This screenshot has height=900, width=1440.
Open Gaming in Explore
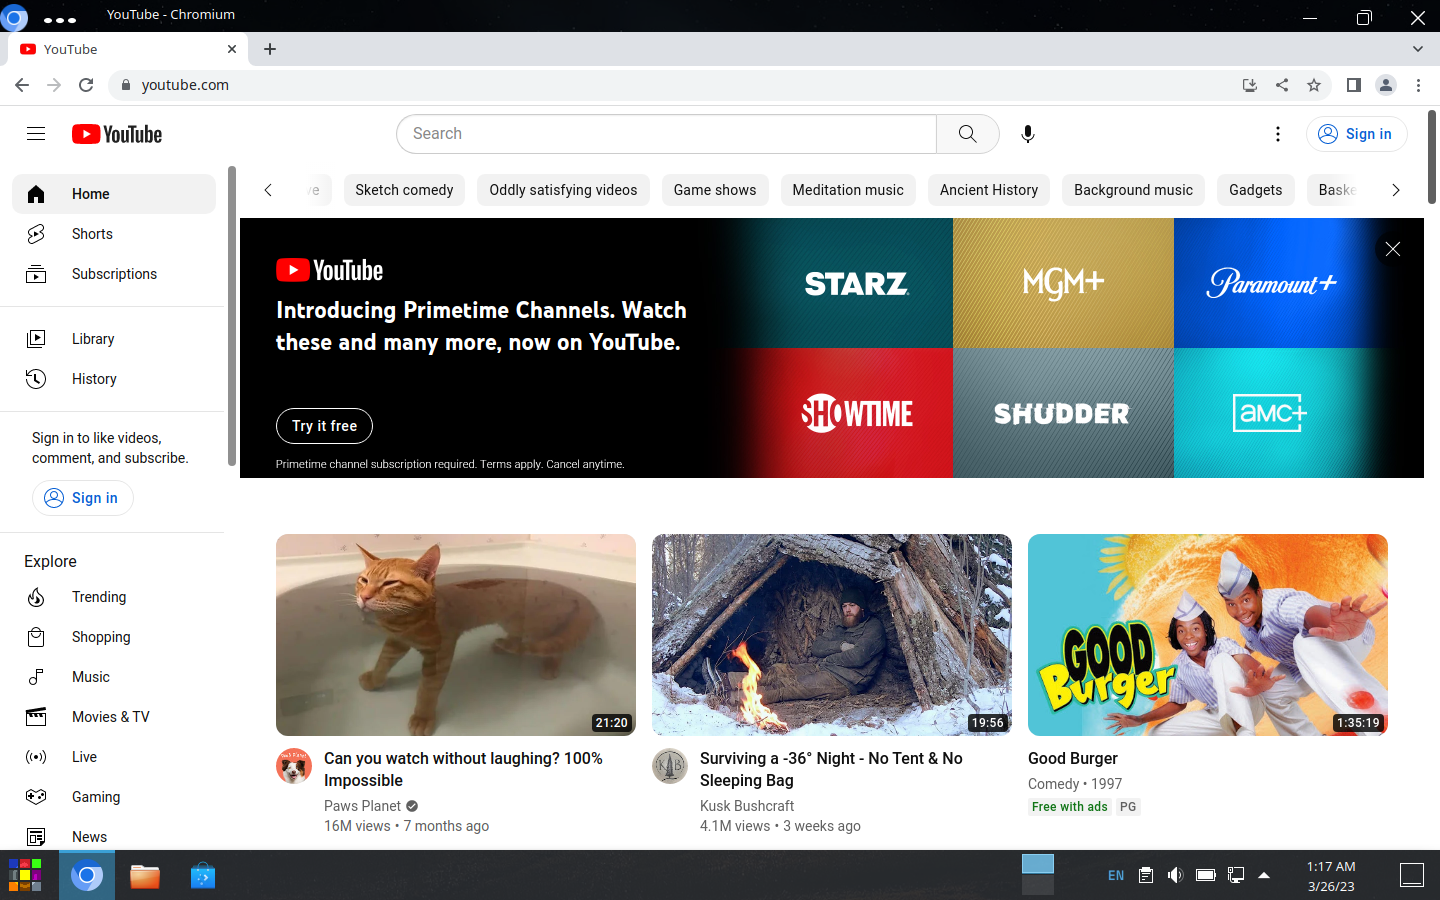tap(114, 797)
